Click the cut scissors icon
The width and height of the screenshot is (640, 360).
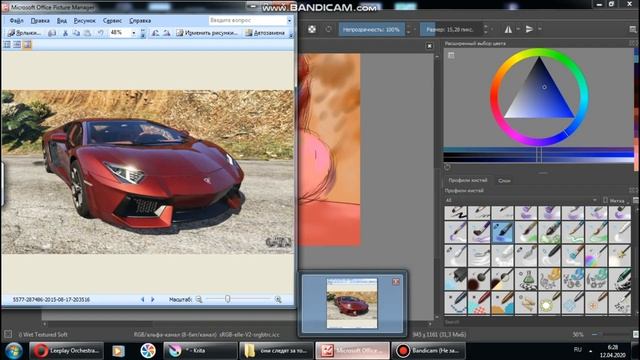click(65, 33)
